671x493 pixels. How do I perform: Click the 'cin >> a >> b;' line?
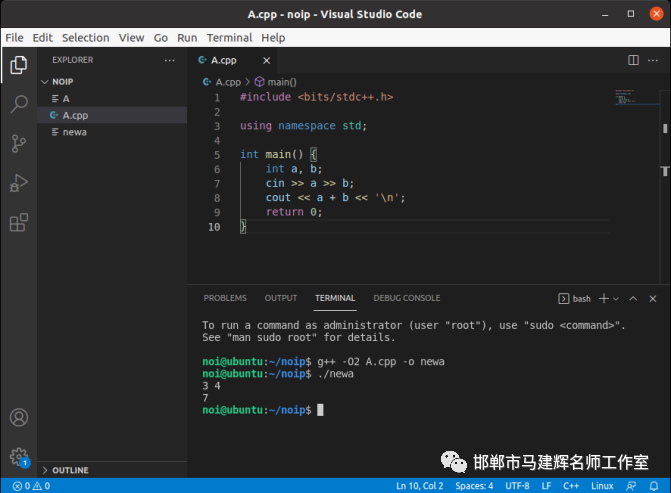click(309, 184)
